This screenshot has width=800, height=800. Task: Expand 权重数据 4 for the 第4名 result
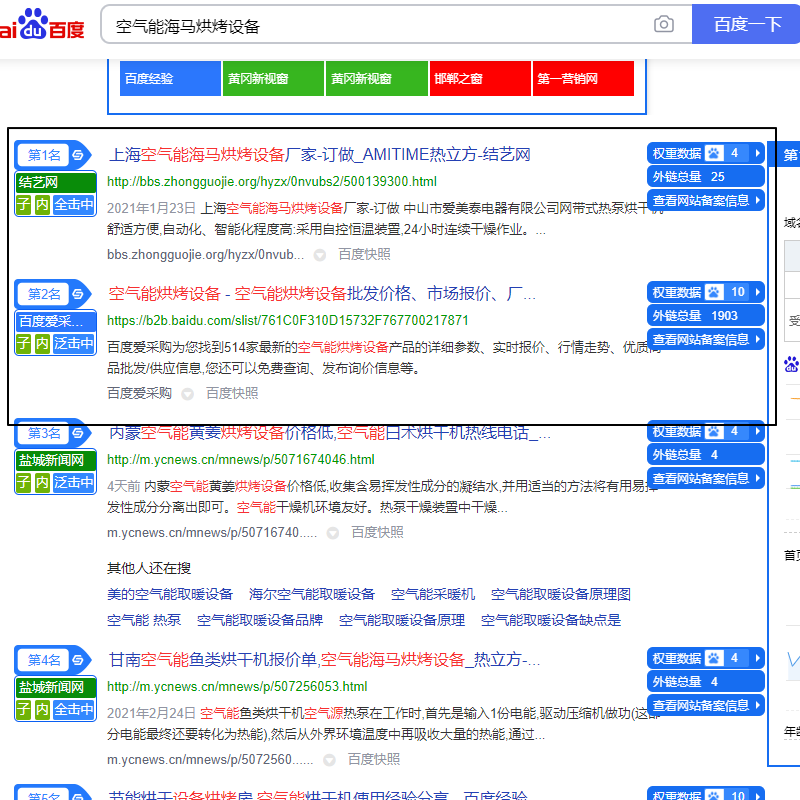pyautogui.click(x=705, y=658)
